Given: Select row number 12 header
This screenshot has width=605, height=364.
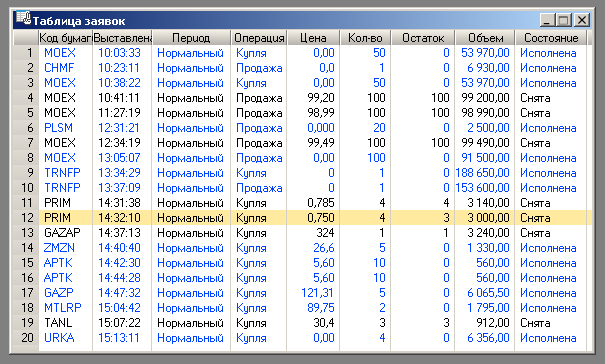Looking at the screenshot, I should pyautogui.click(x=26, y=218).
